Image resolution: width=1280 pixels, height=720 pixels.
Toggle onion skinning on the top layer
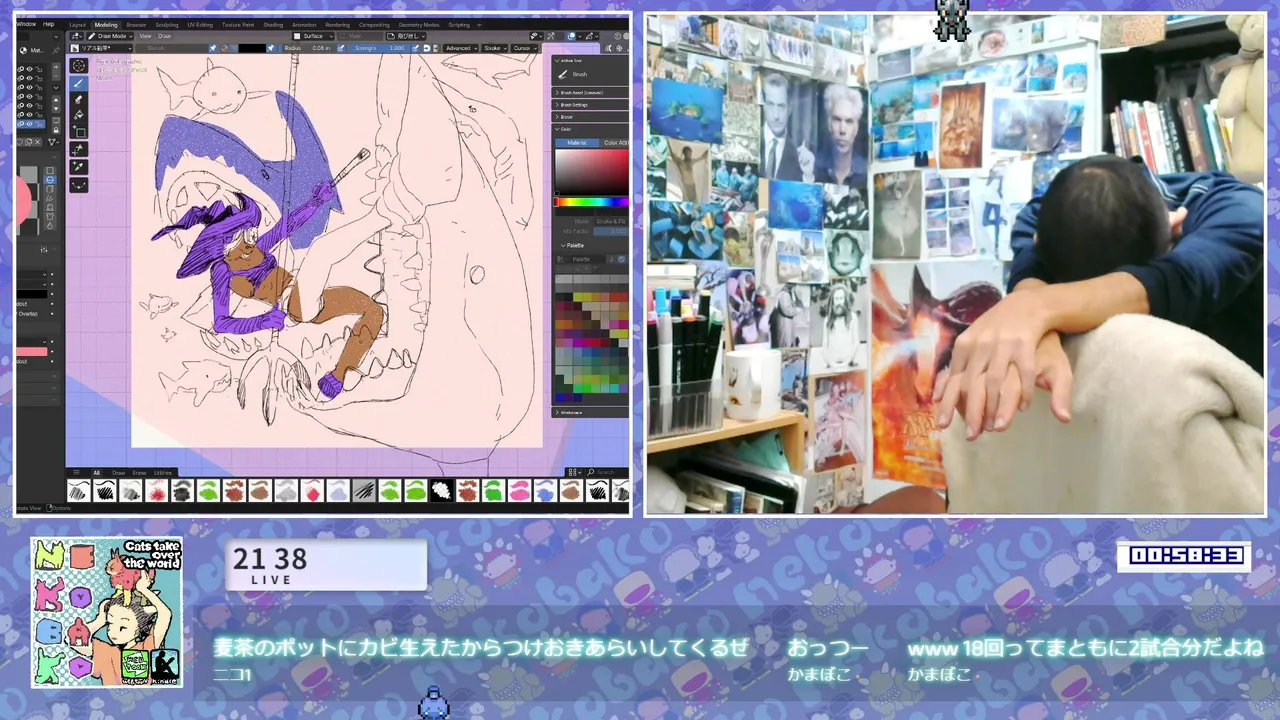click(20, 69)
